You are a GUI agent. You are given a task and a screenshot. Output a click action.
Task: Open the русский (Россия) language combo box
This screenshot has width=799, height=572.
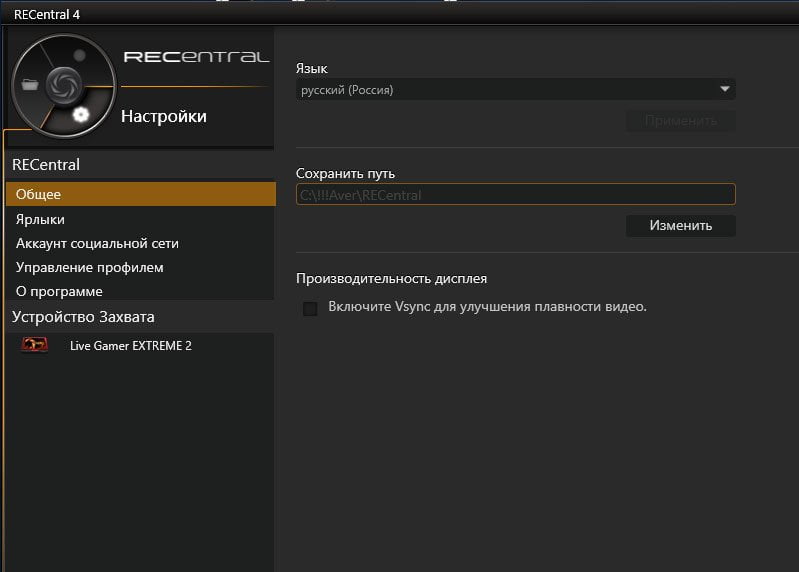516,90
